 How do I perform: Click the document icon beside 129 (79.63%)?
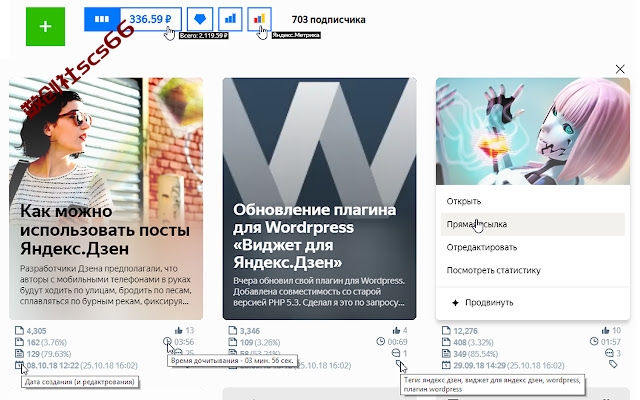(x=19, y=353)
